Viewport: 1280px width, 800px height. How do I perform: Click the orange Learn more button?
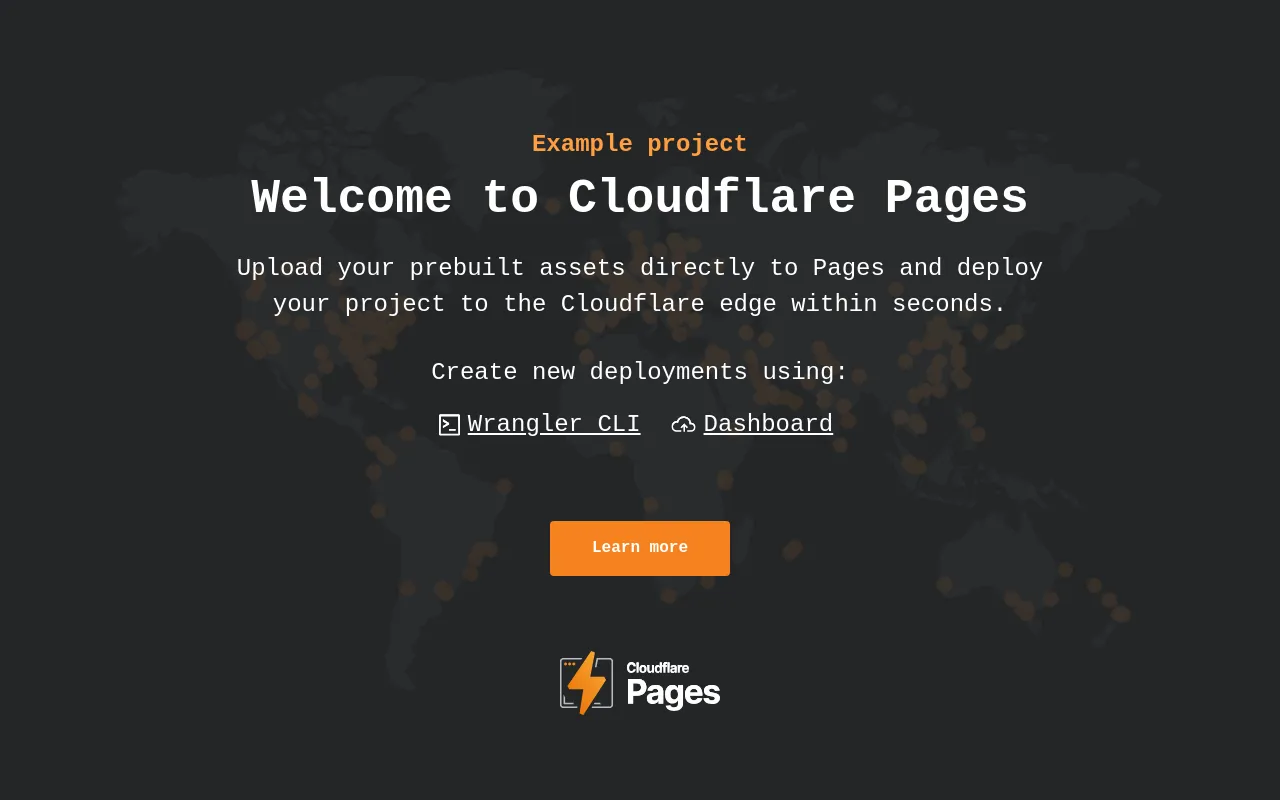pyautogui.click(x=640, y=548)
